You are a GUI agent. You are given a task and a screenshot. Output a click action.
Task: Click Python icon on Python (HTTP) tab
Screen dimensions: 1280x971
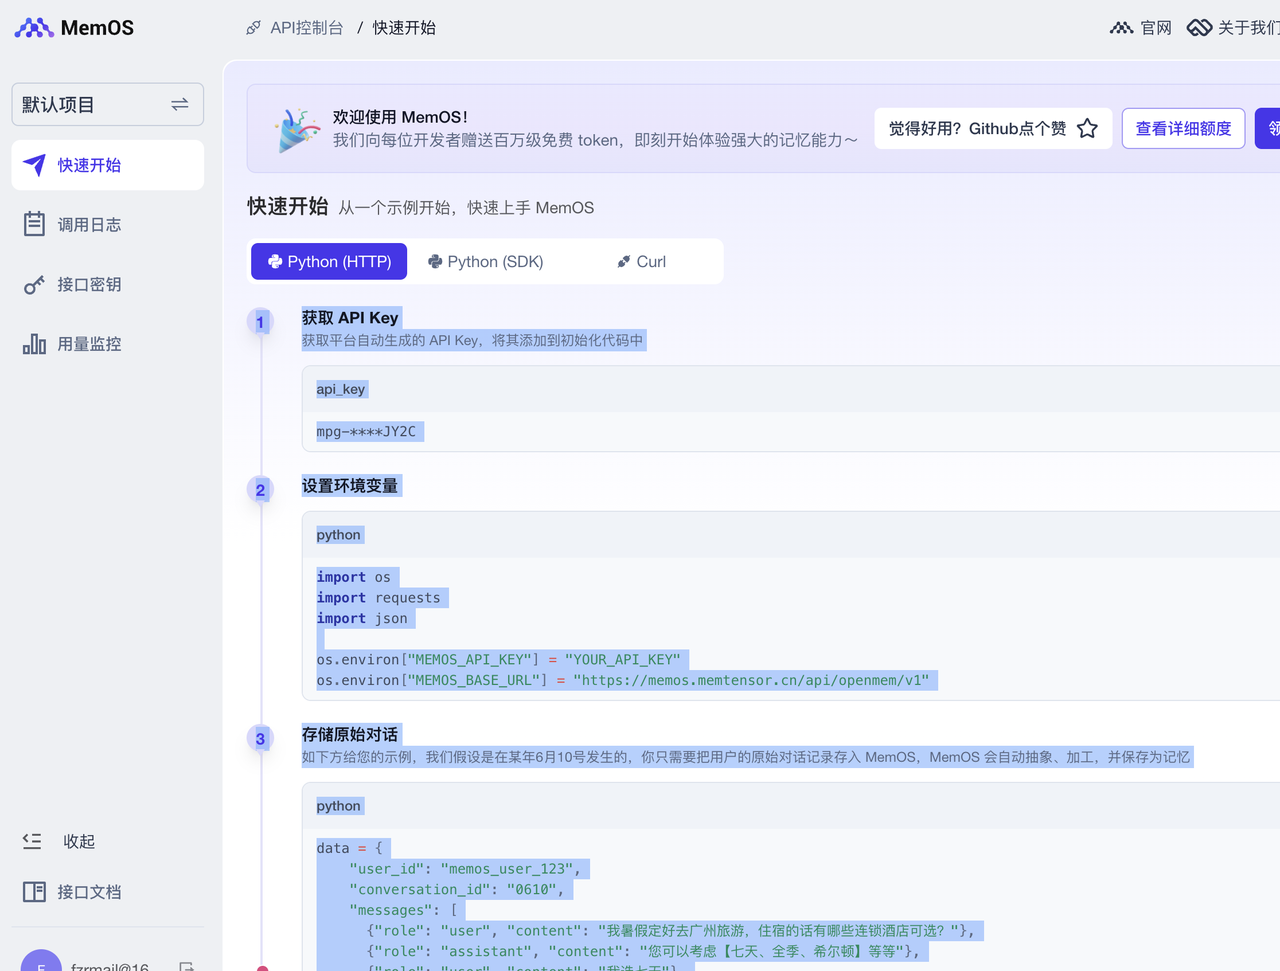pyautogui.click(x=275, y=261)
